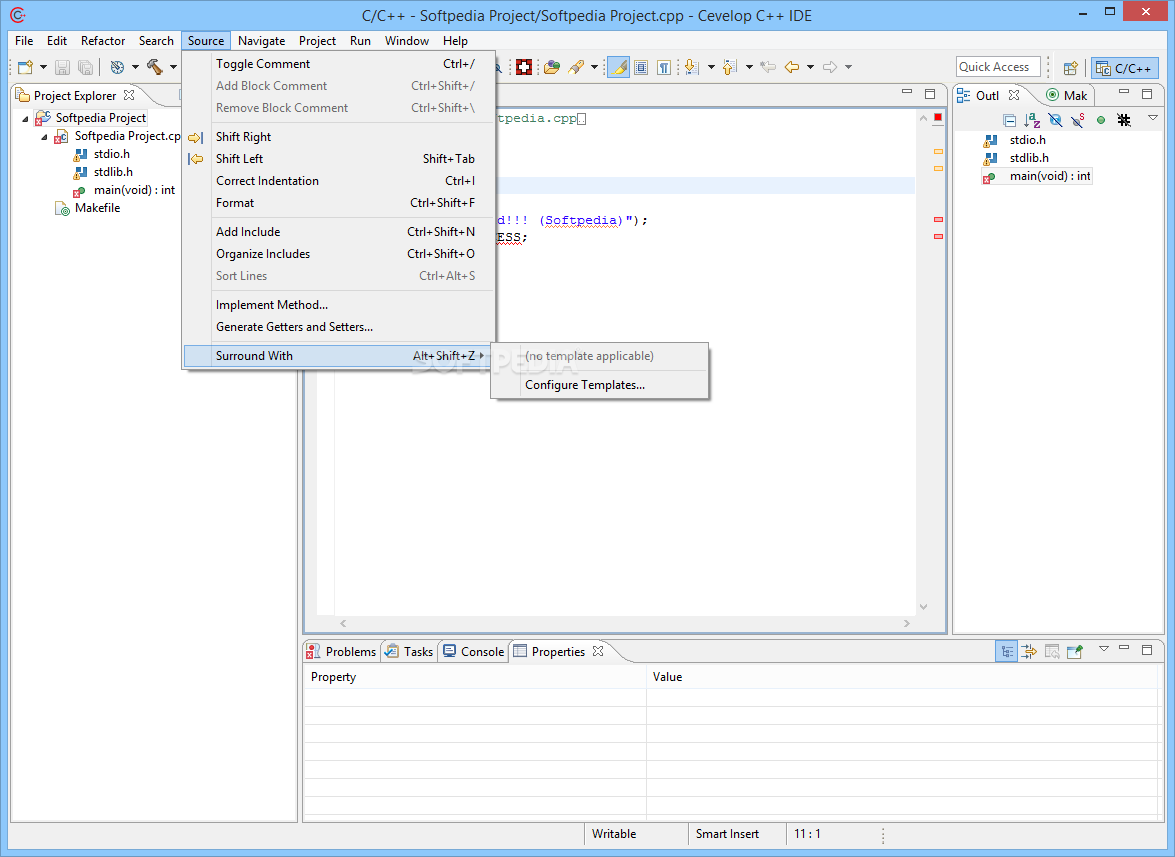The image size is (1175, 857).
Task: Toggle alphabetical Sort in Outline view
Action: (x=1032, y=120)
